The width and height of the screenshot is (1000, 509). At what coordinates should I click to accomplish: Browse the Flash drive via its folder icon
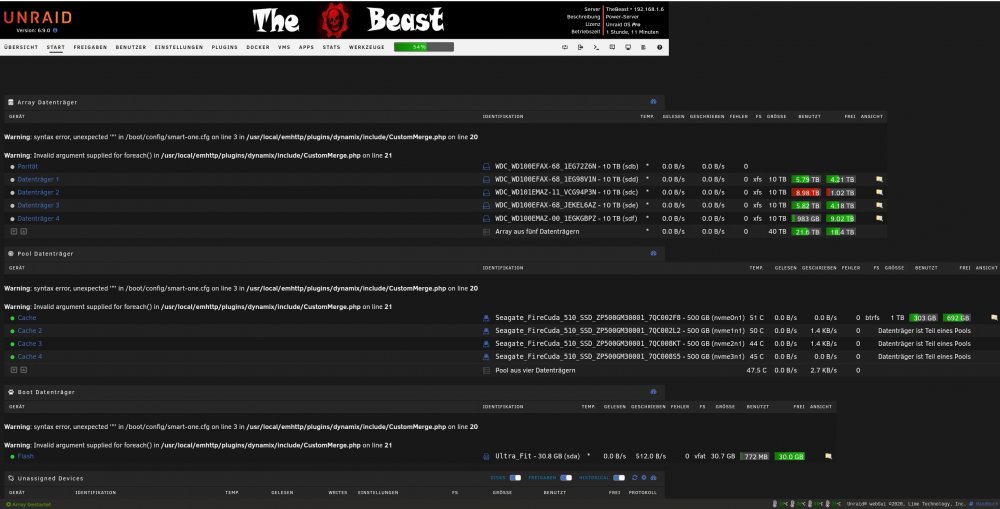coord(828,456)
